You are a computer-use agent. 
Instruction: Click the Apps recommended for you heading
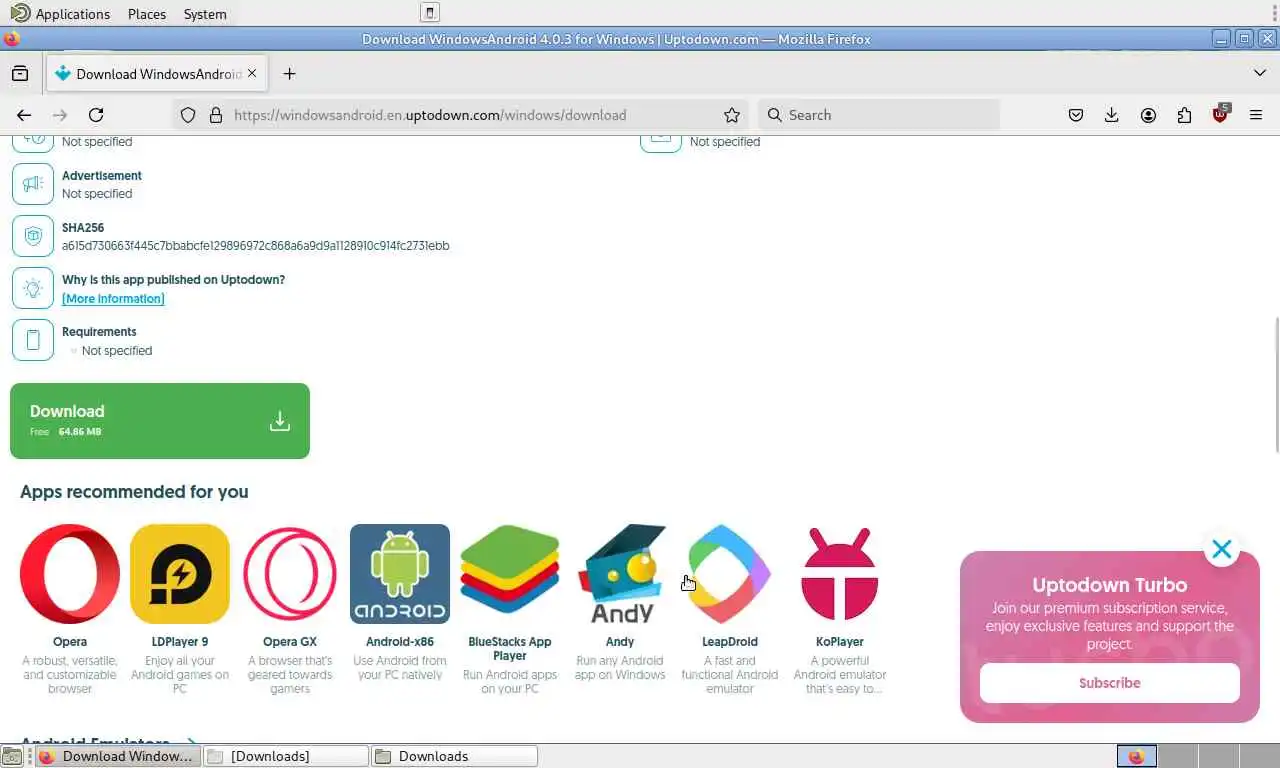point(134,492)
